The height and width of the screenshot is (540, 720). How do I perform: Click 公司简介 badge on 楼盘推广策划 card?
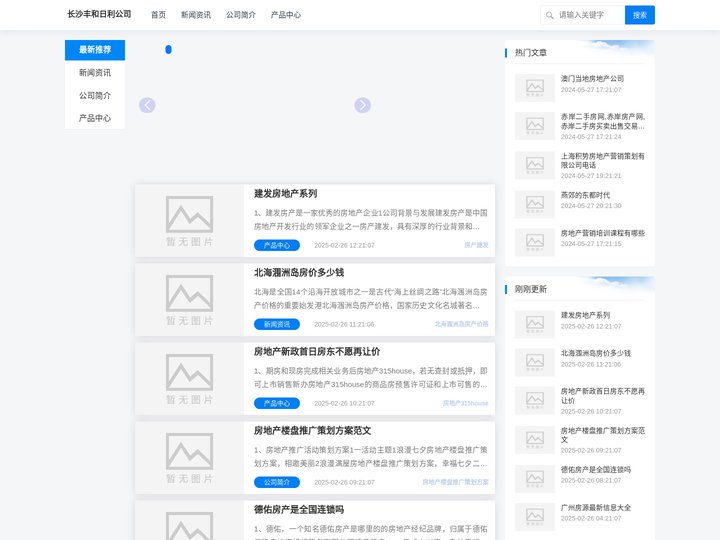[277, 482]
